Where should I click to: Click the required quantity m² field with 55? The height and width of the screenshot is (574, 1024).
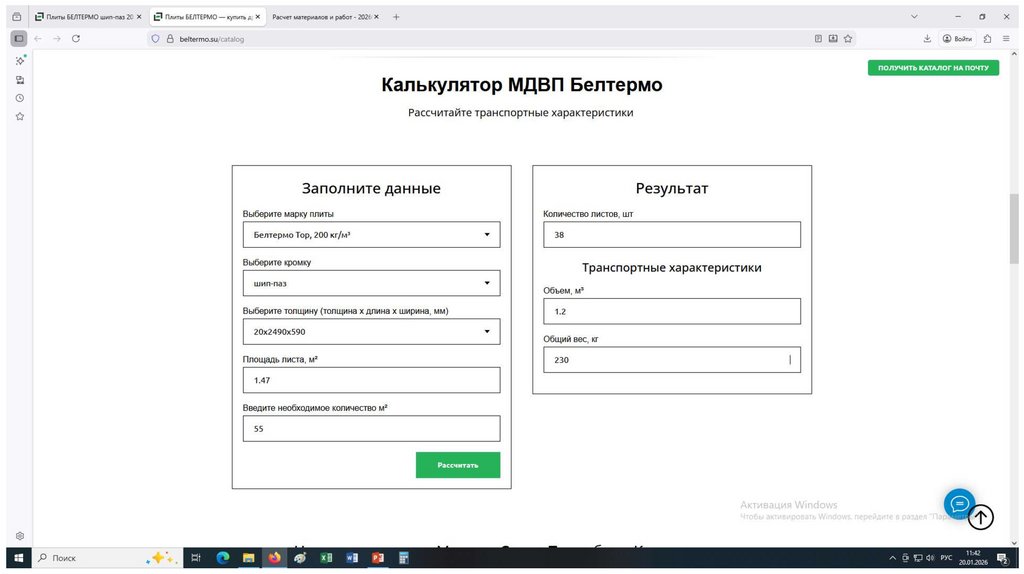click(x=372, y=428)
